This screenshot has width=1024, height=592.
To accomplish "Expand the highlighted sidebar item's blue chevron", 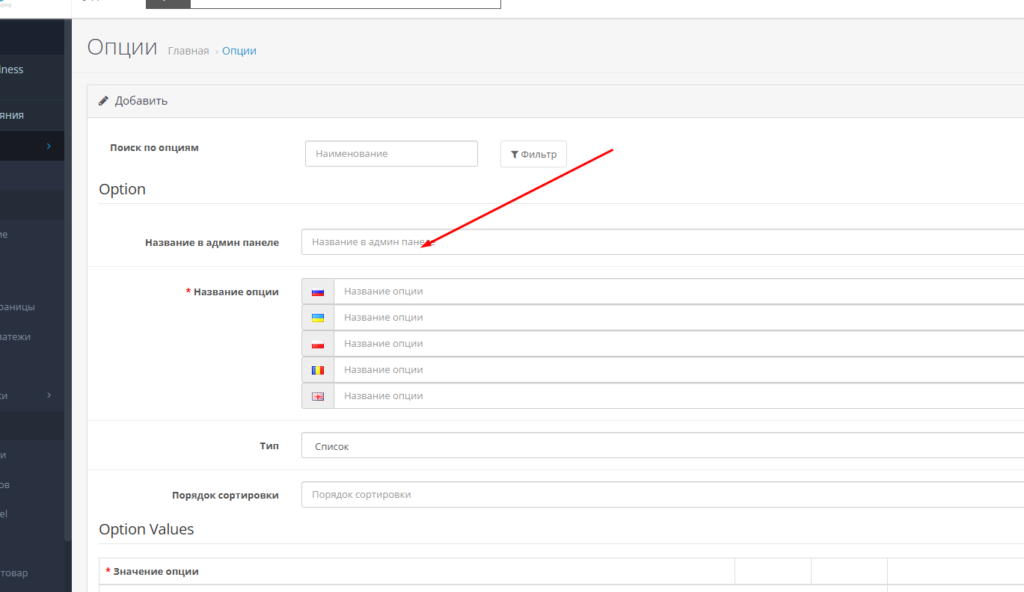I will [x=48, y=146].
